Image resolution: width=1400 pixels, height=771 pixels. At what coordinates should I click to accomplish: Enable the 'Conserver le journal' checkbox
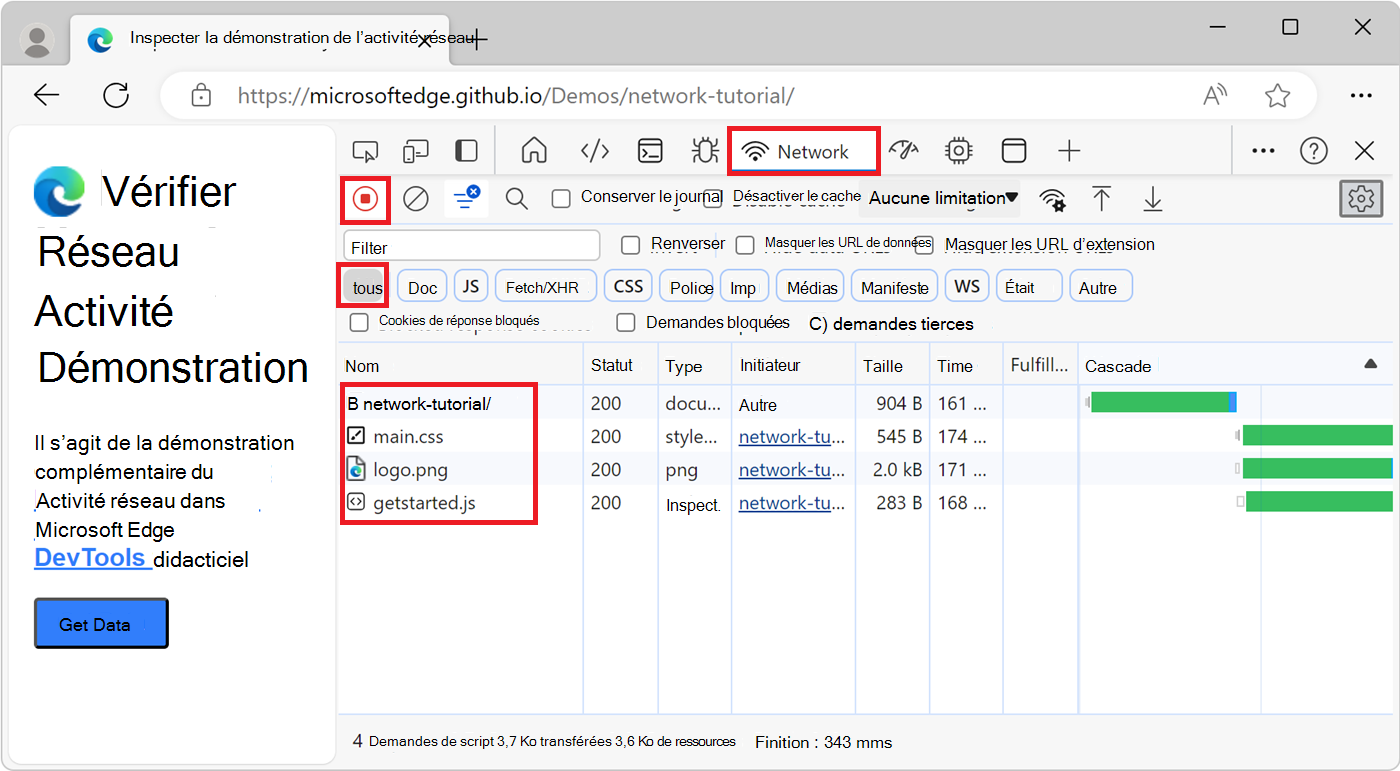(x=560, y=198)
